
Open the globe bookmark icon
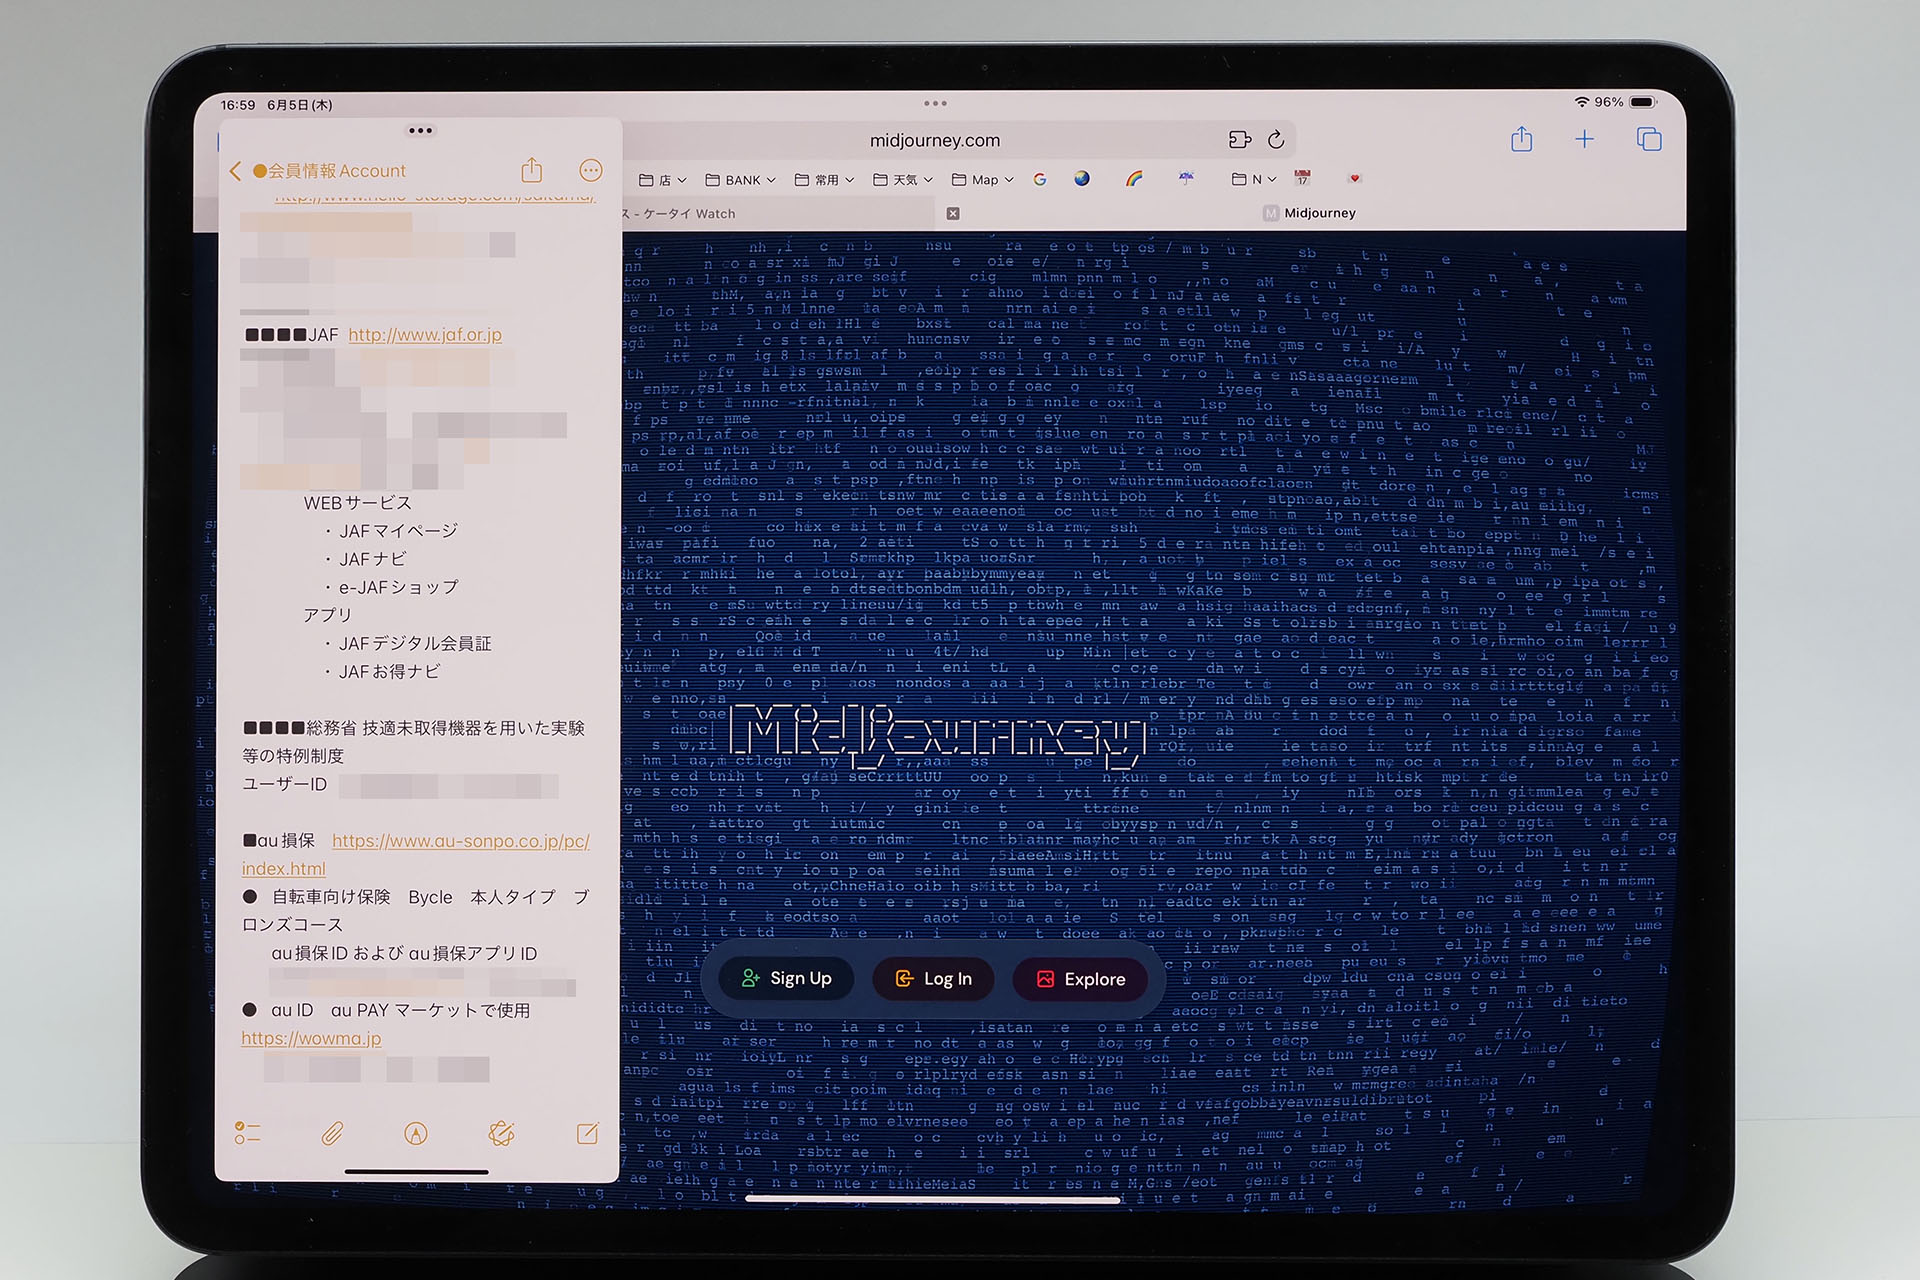[x=1082, y=179]
